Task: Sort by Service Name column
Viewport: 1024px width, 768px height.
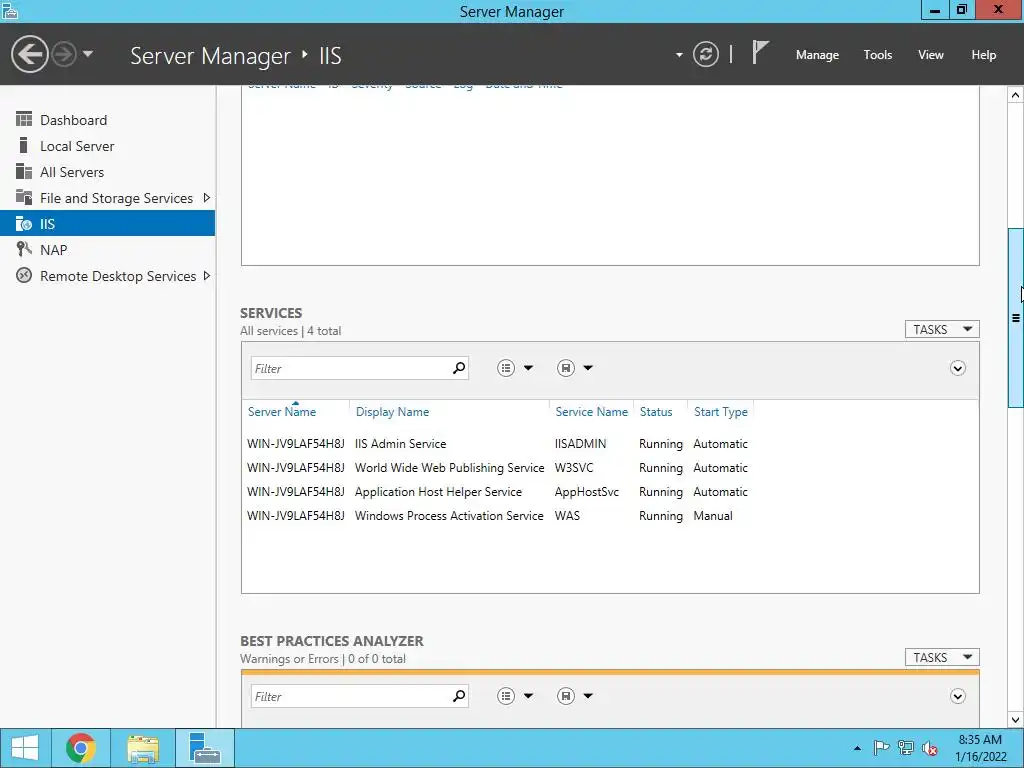Action: click(591, 411)
